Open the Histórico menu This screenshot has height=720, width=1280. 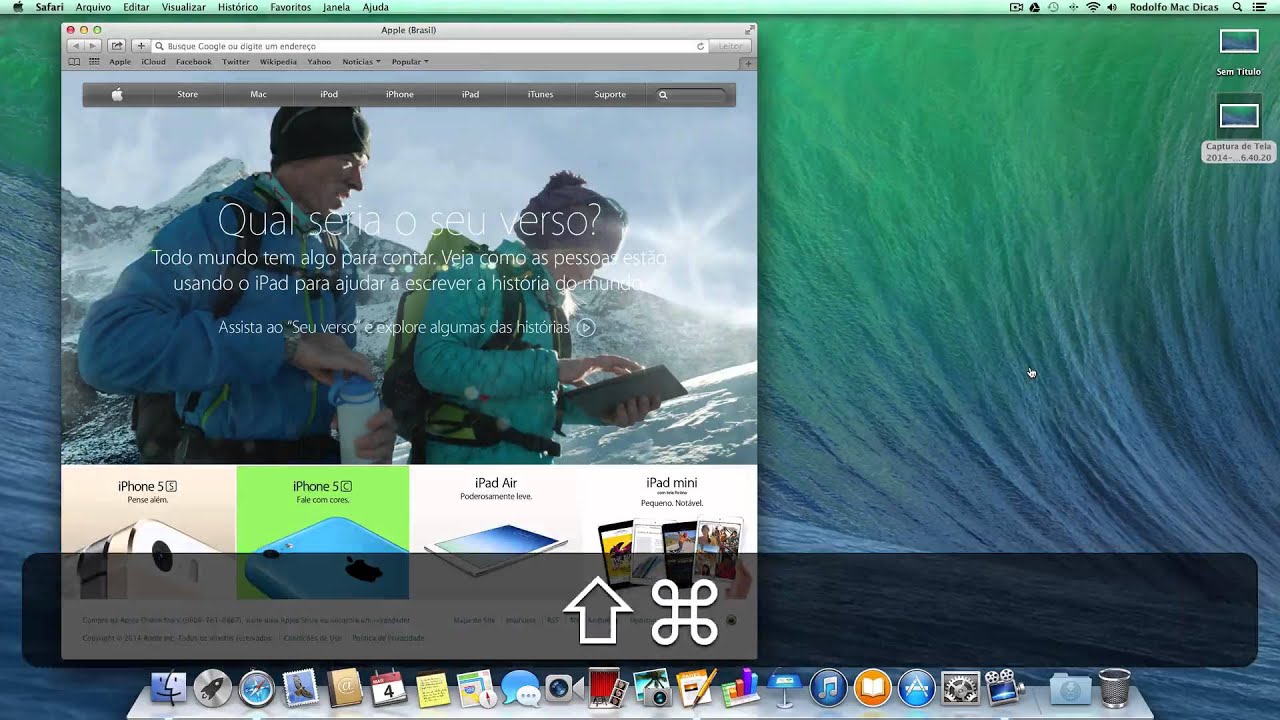point(237,7)
